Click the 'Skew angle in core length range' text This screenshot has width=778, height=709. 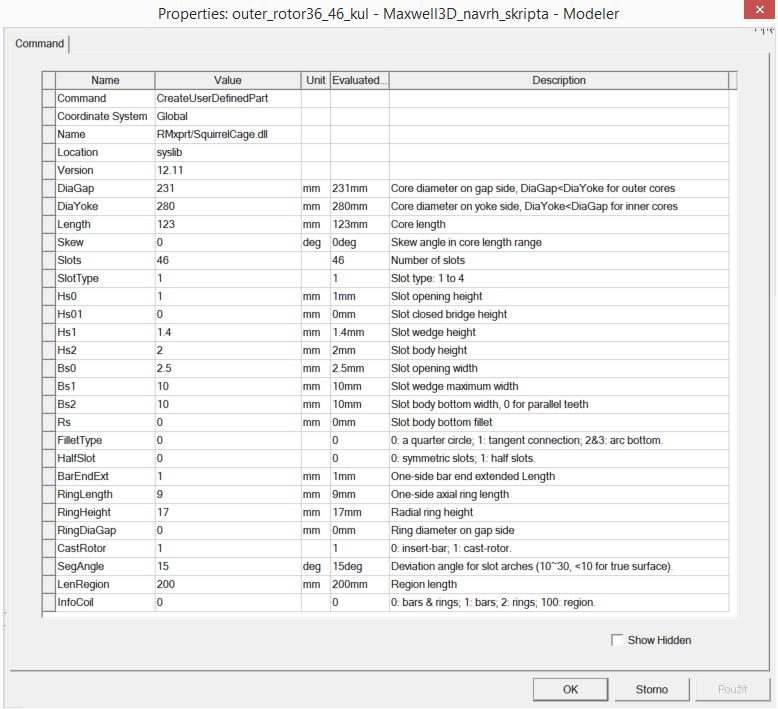coord(466,243)
